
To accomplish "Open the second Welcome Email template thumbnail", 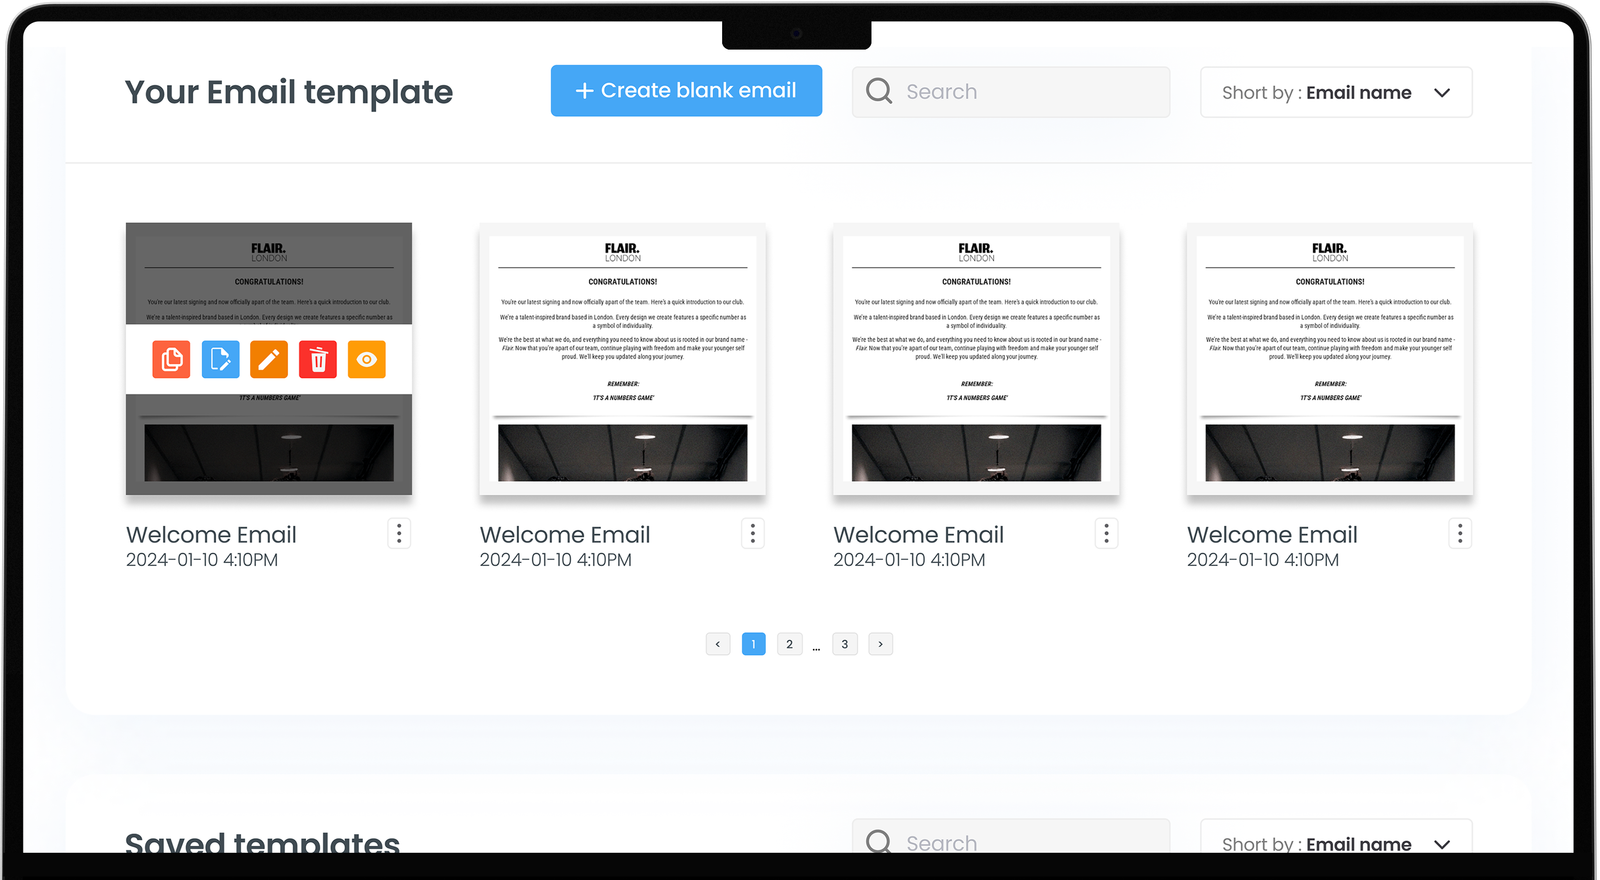I will [x=623, y=359].
